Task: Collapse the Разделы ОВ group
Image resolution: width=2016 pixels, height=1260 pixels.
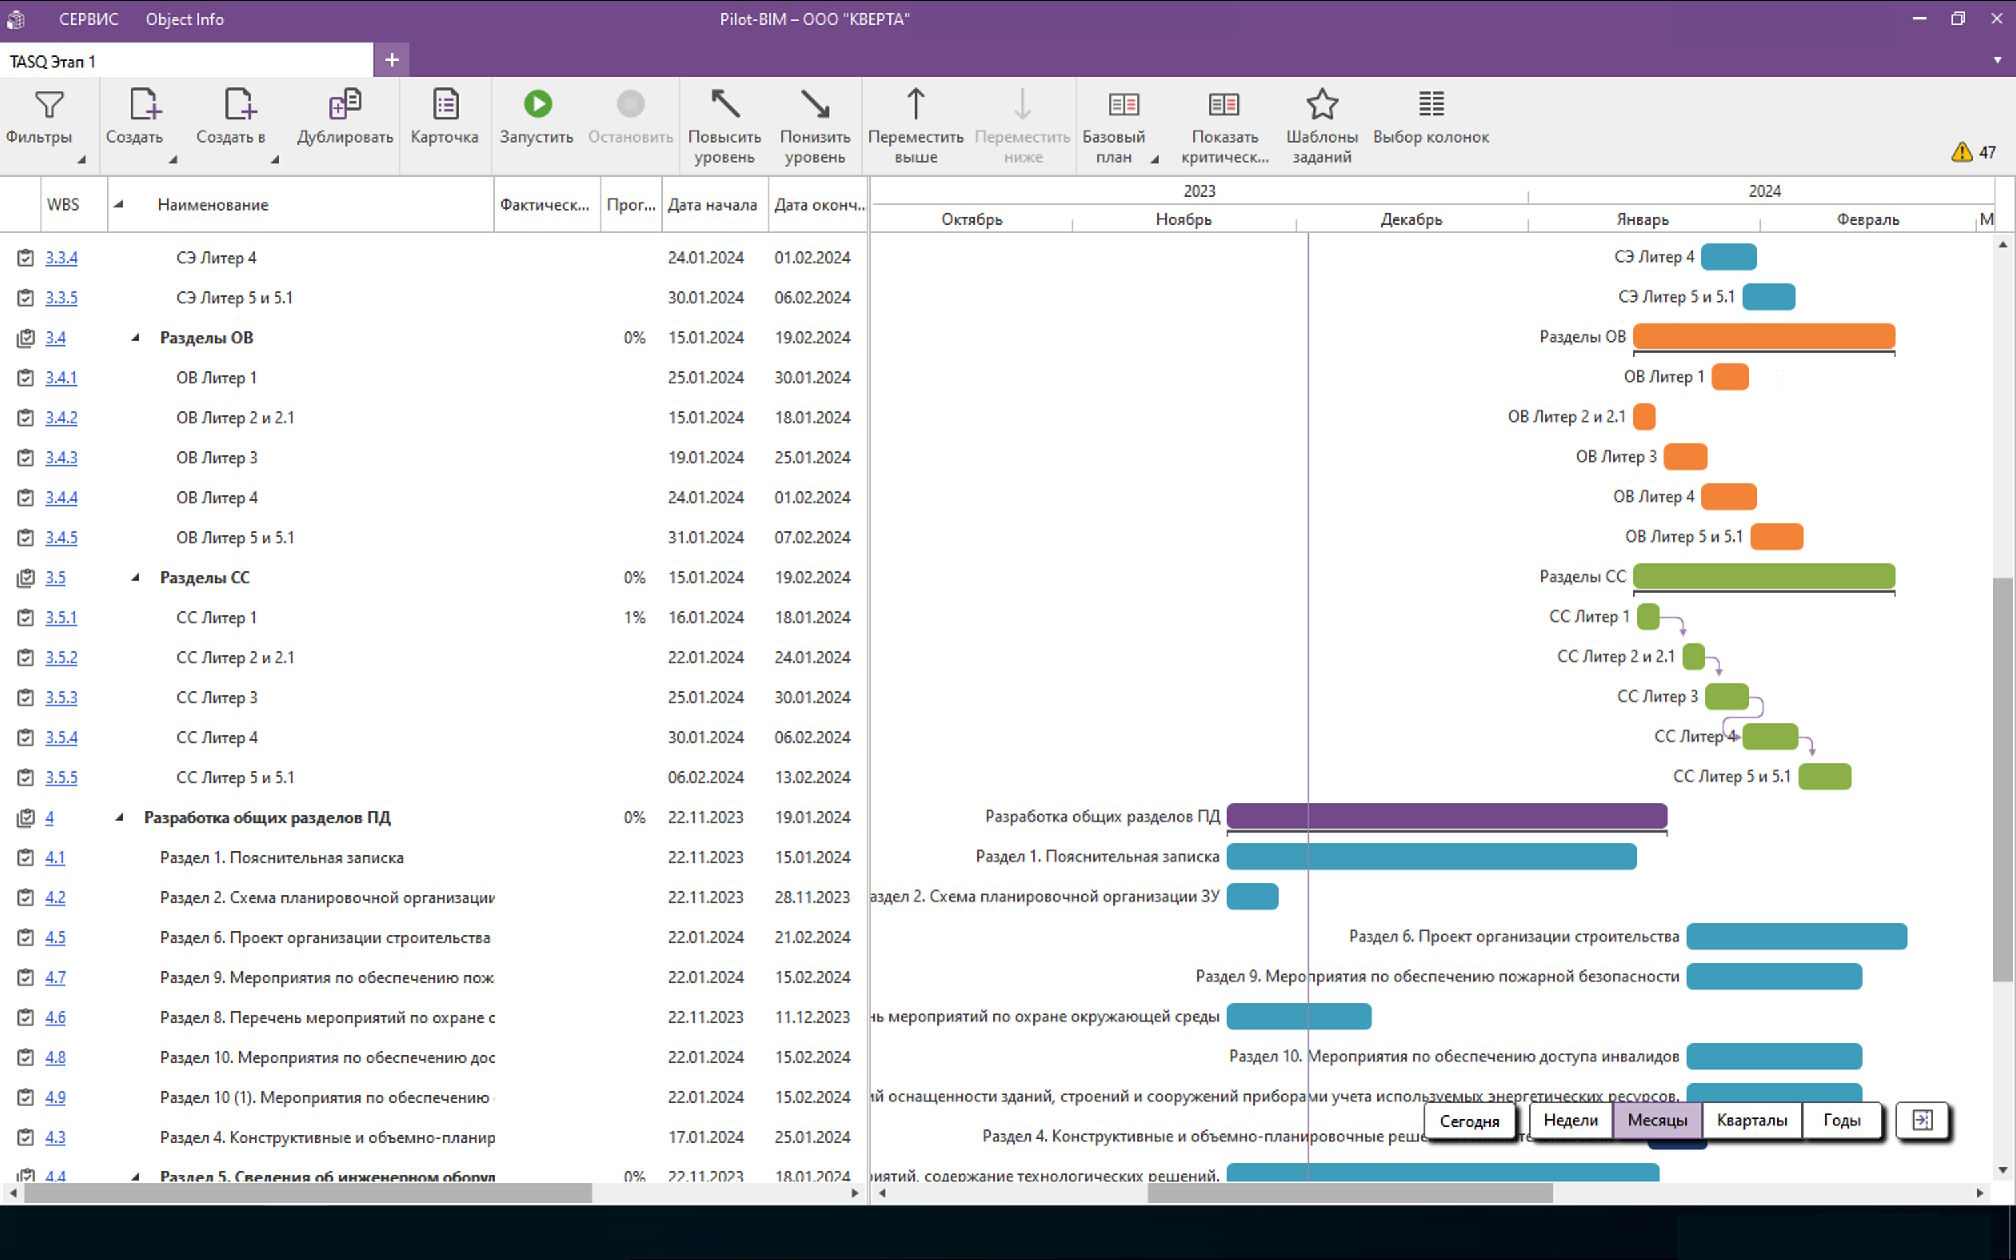Action: point(135,338)
